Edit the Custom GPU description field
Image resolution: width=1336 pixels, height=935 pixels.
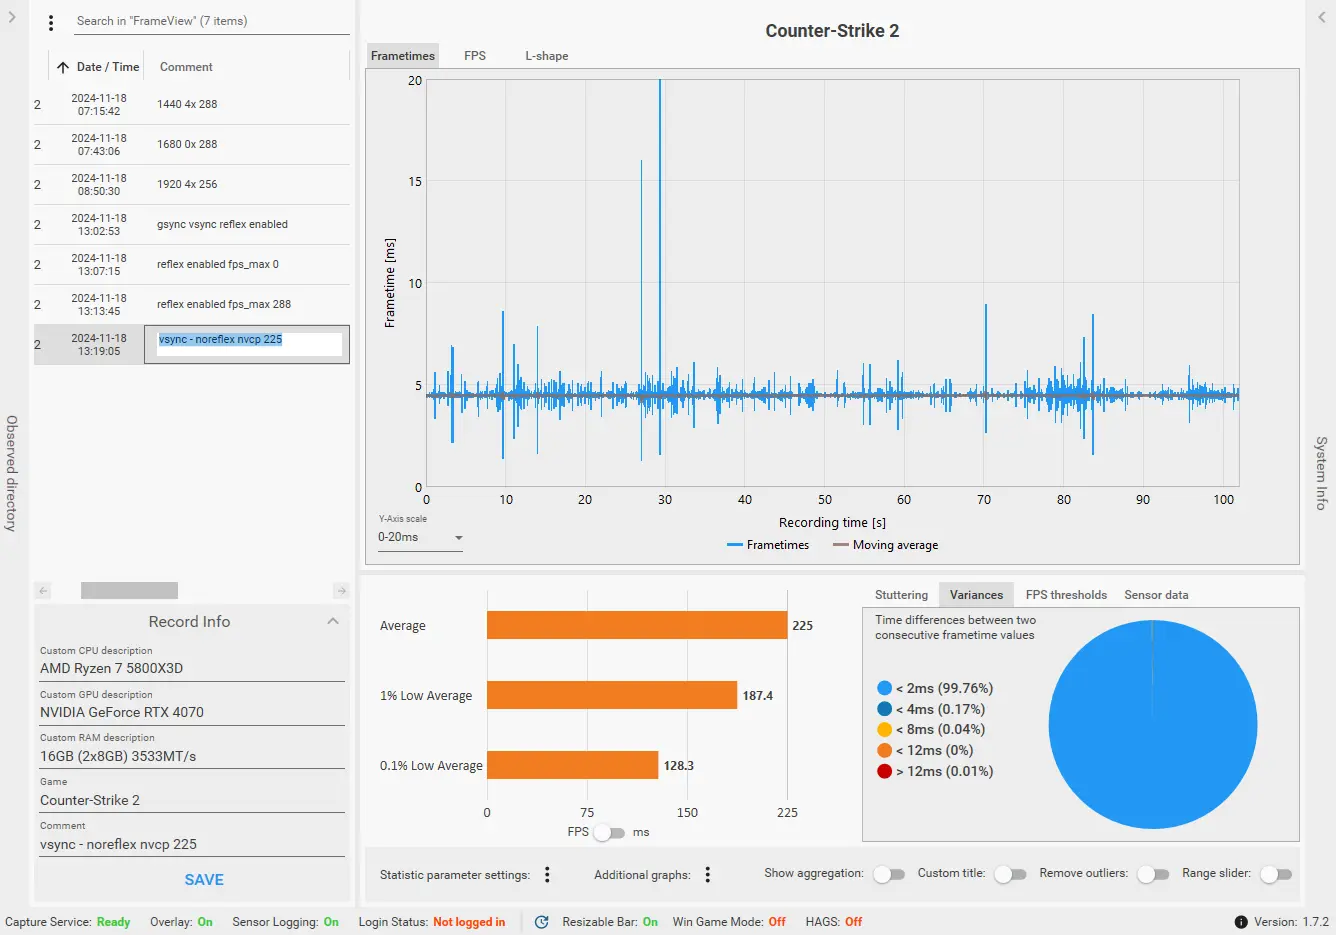point(192,712)
